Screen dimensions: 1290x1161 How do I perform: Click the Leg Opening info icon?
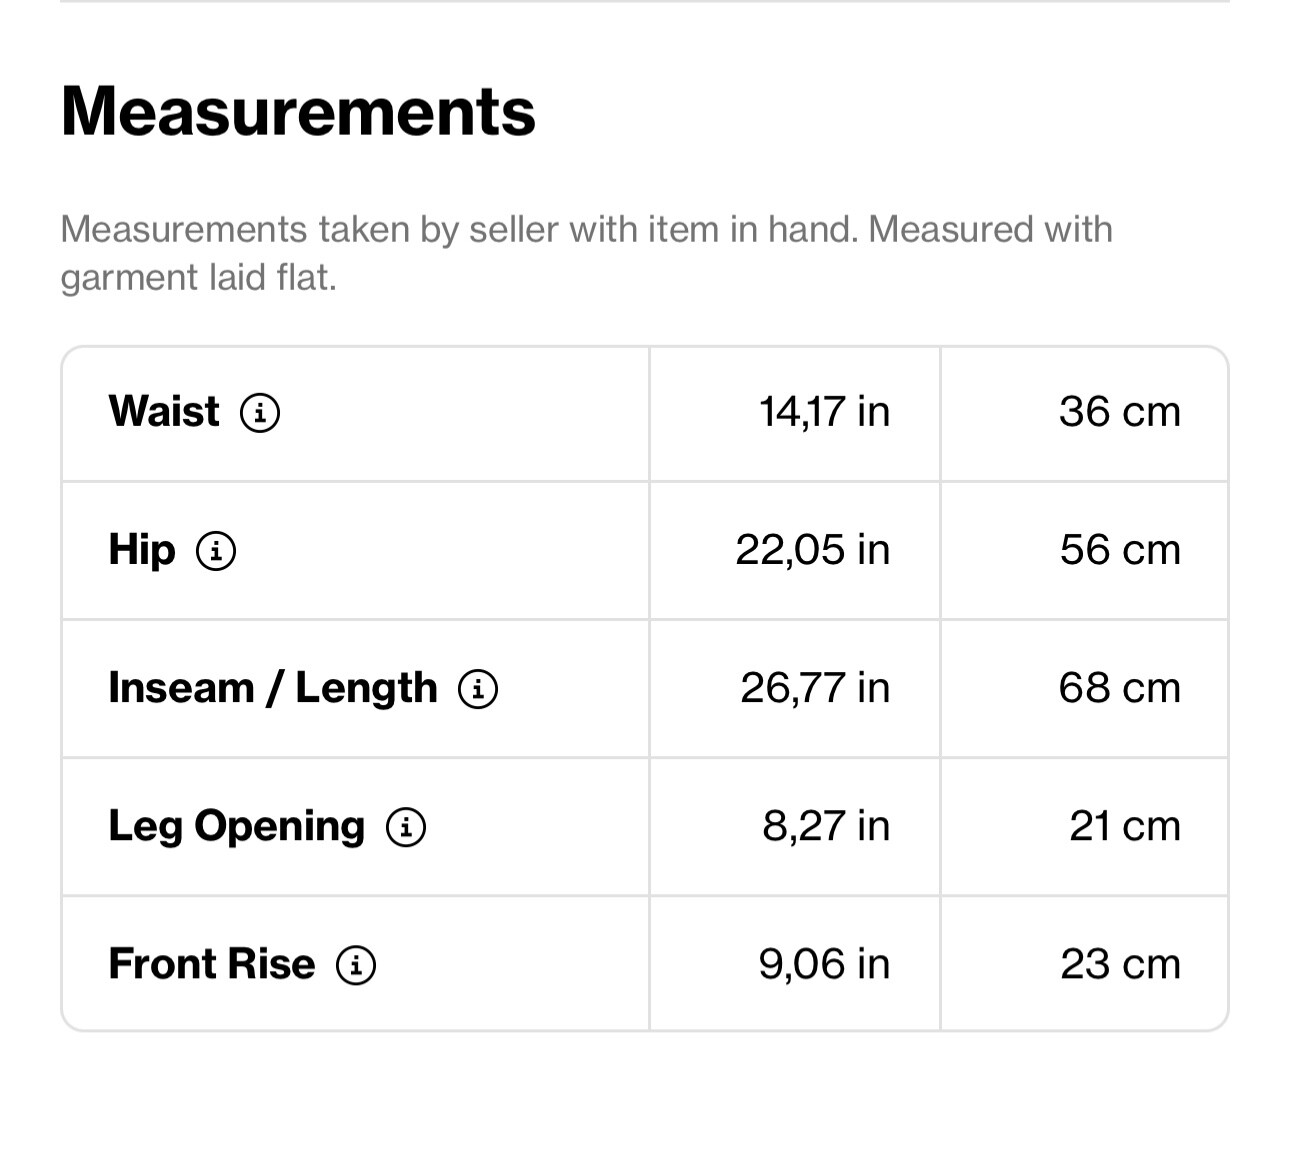[x=406, y=827]
